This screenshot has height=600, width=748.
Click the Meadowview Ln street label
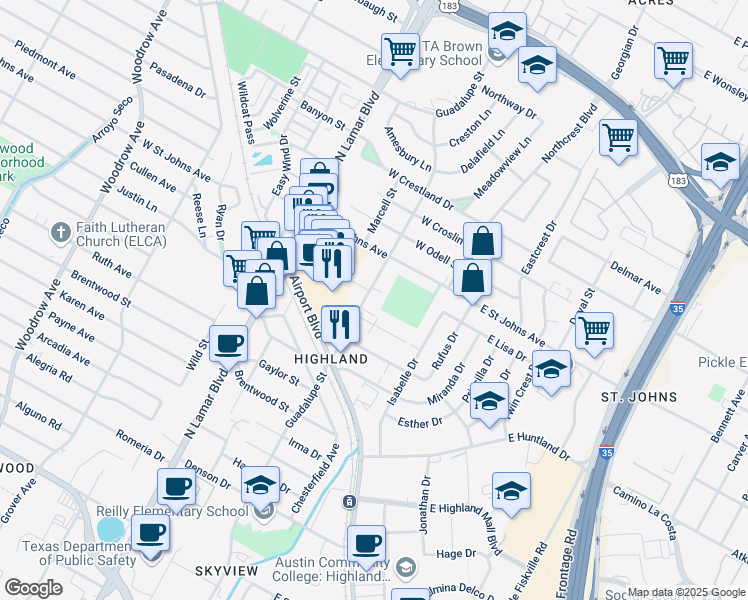502,168
